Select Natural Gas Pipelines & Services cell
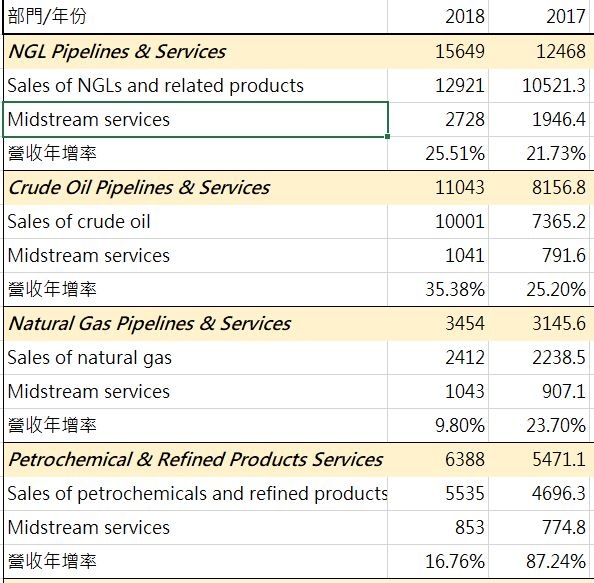 click(195, 324)
